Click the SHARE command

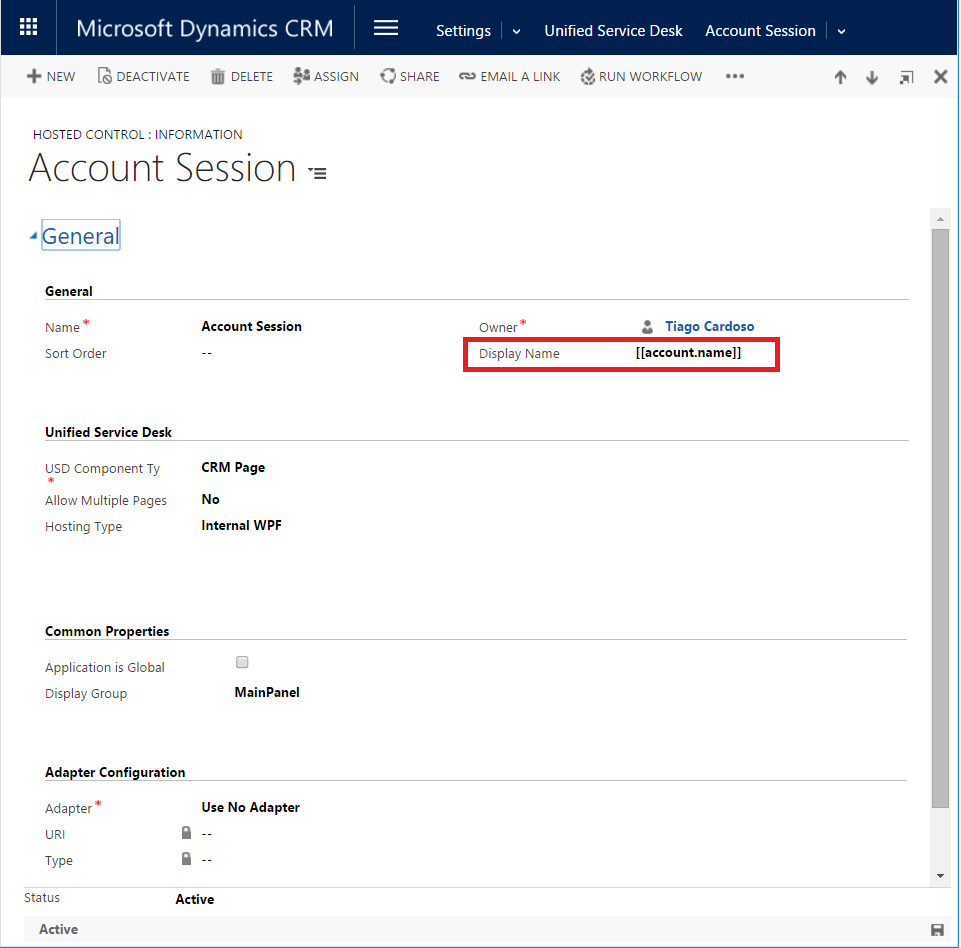click(x=410, y=77)
